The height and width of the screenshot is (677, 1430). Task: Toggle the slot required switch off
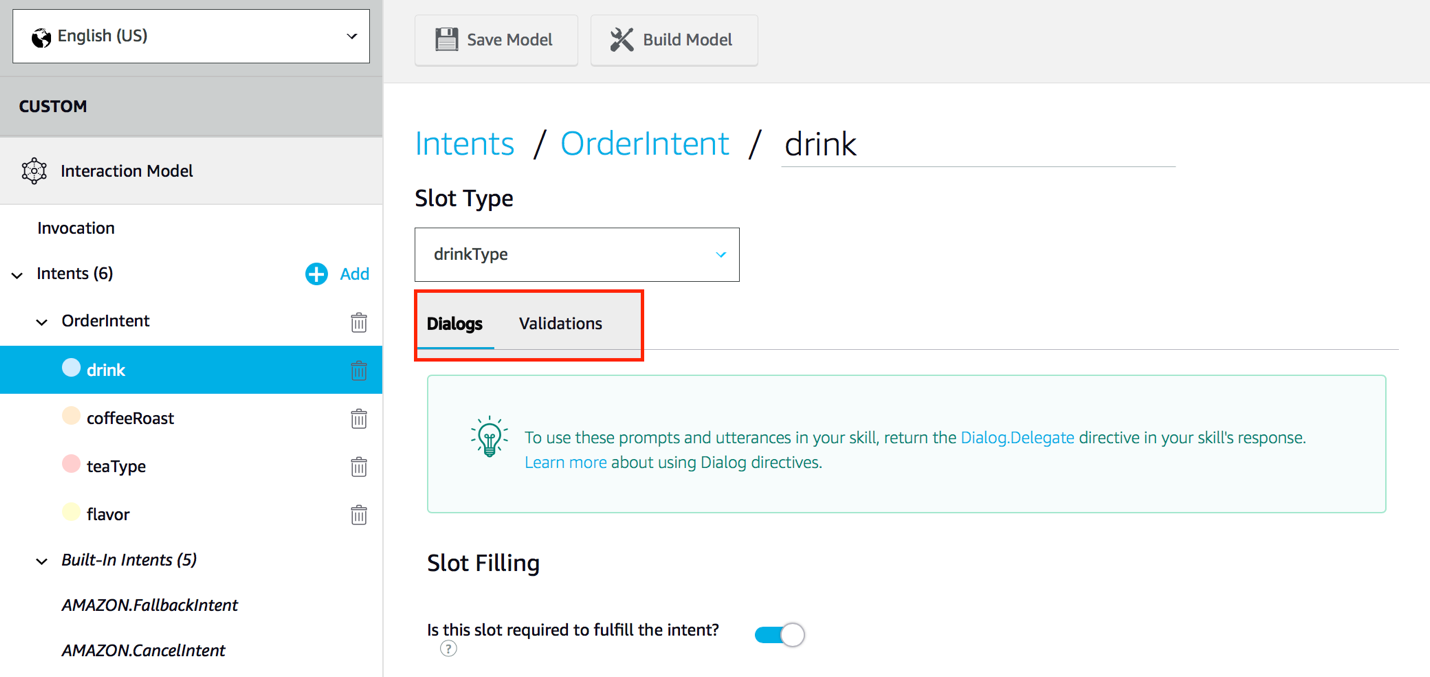pos(780,635)
